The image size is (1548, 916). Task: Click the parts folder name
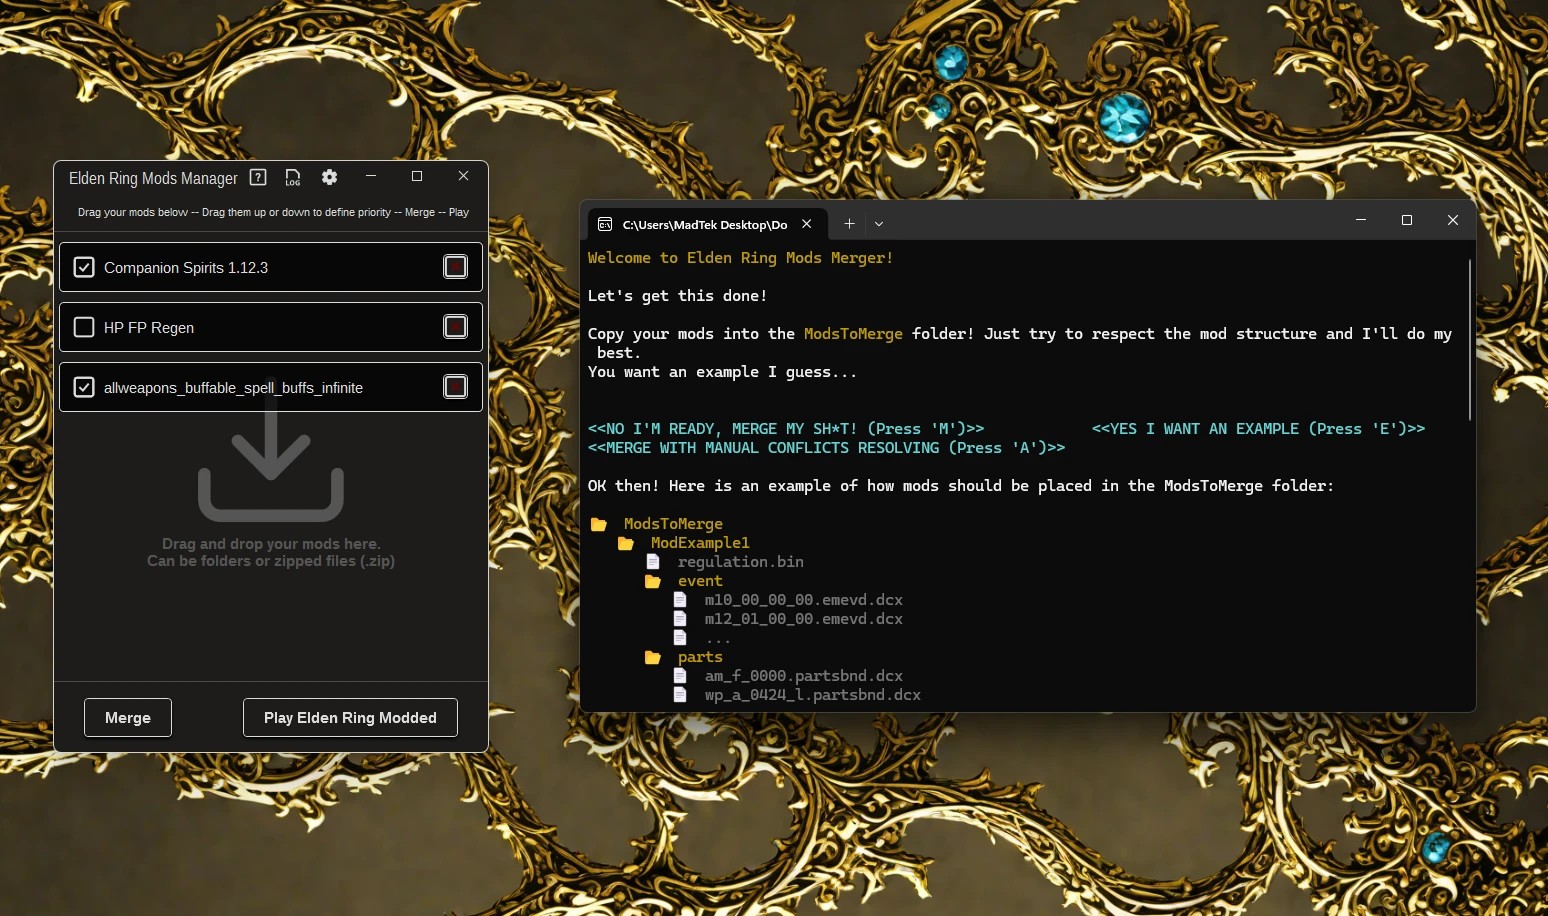pyautogui.click(x=700, y=657)
